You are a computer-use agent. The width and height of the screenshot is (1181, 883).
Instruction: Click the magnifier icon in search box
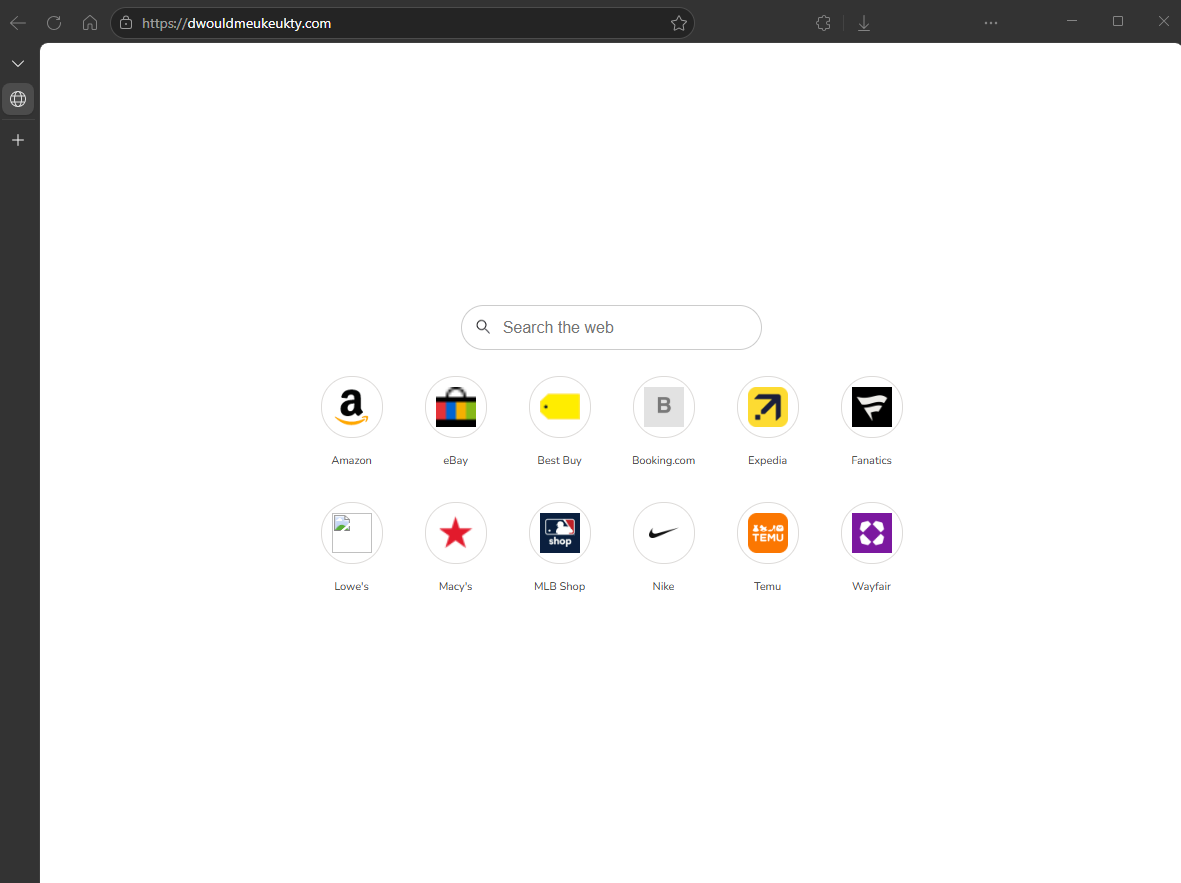pos(484,327)
